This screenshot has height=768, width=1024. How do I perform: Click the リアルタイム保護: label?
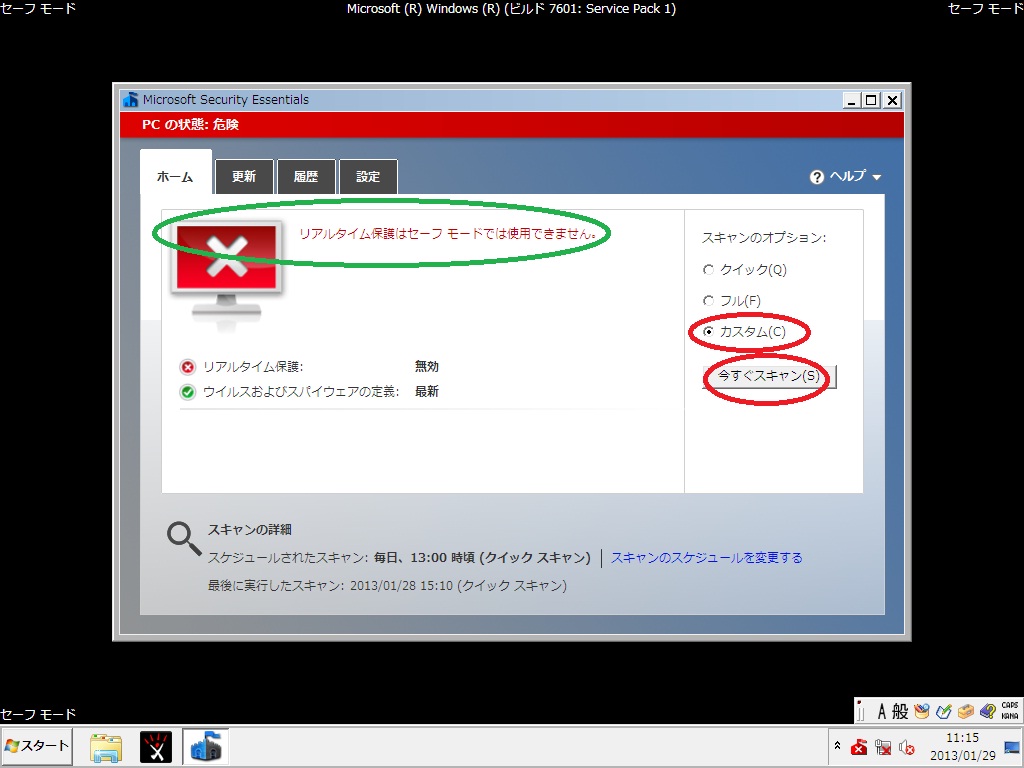(253, 366)
